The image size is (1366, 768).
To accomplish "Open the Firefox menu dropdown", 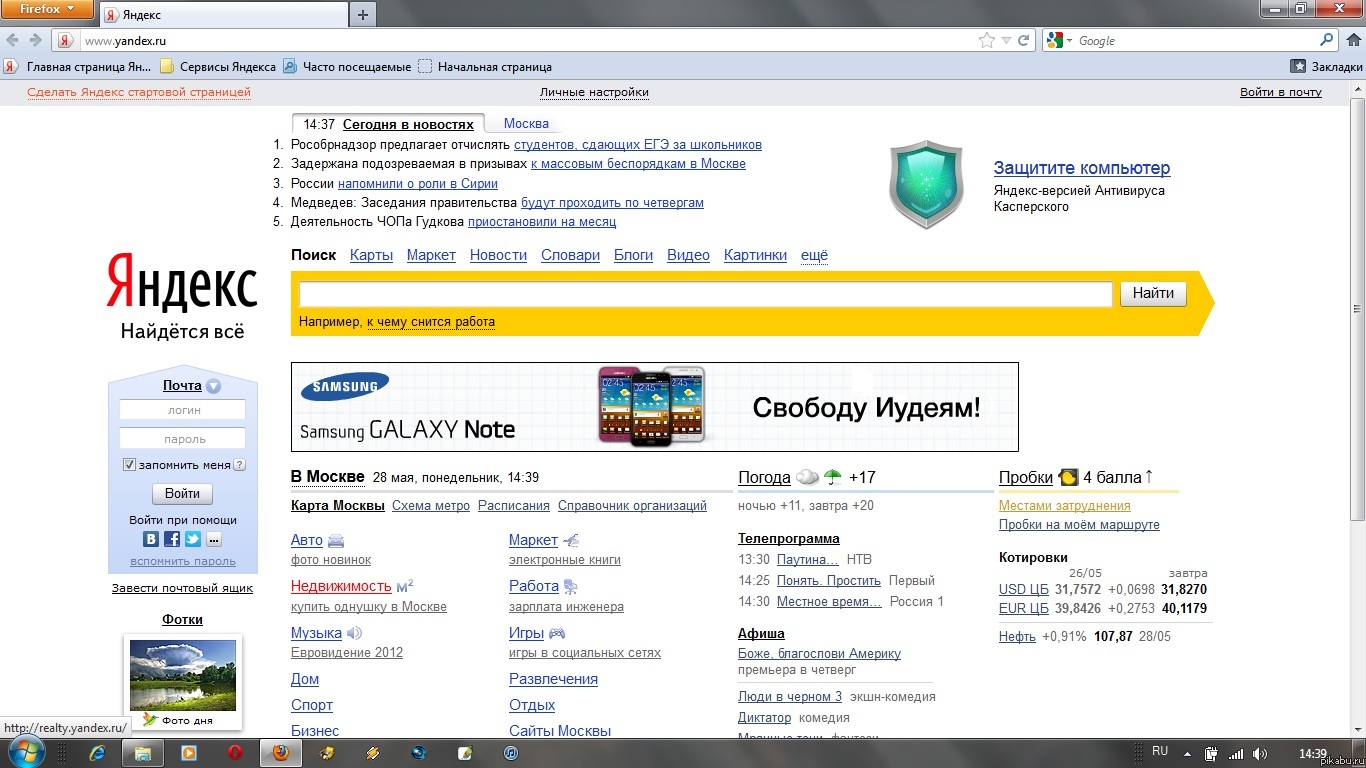I will click(48, 9).
